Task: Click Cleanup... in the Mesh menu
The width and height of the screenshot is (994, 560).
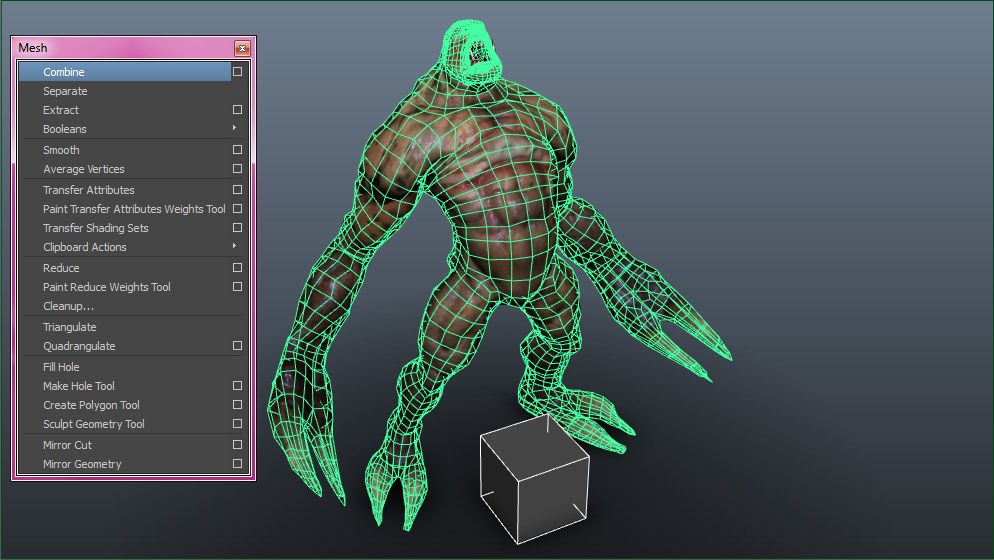Action: coord(68,306)
